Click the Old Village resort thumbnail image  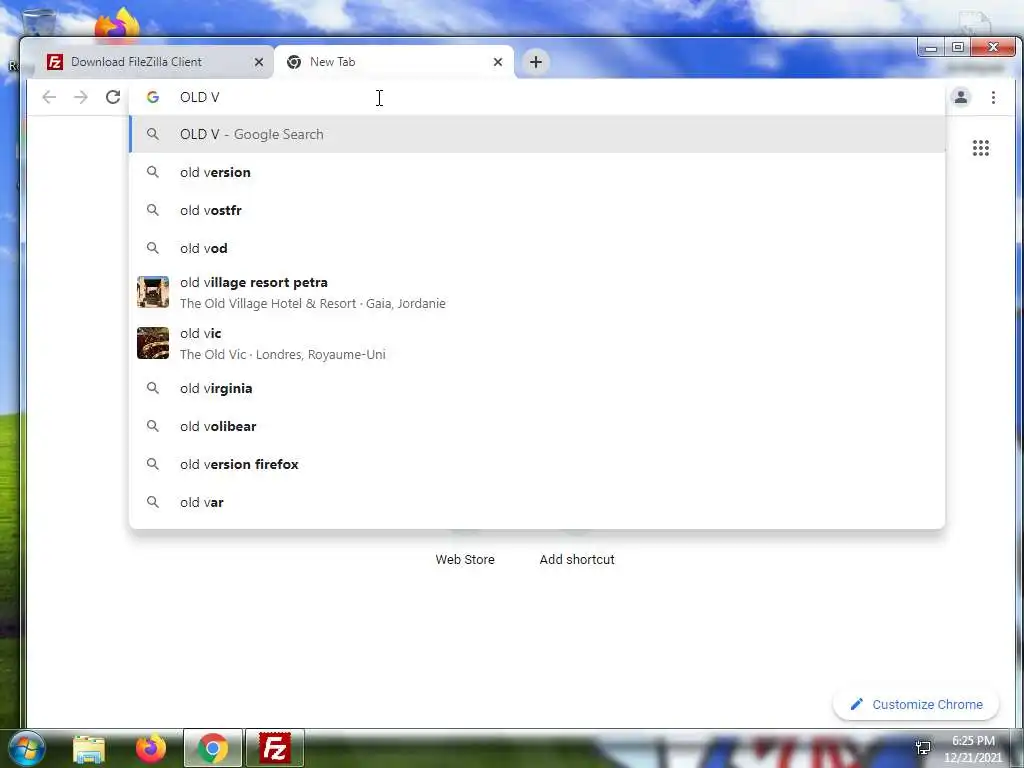coord(153,292)
